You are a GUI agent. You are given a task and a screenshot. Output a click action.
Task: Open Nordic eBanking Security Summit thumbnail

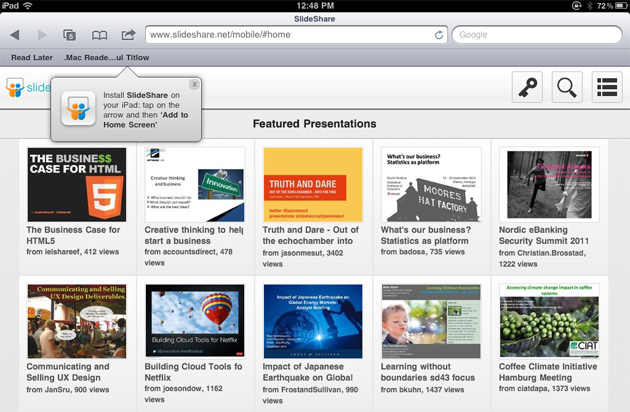549,184
